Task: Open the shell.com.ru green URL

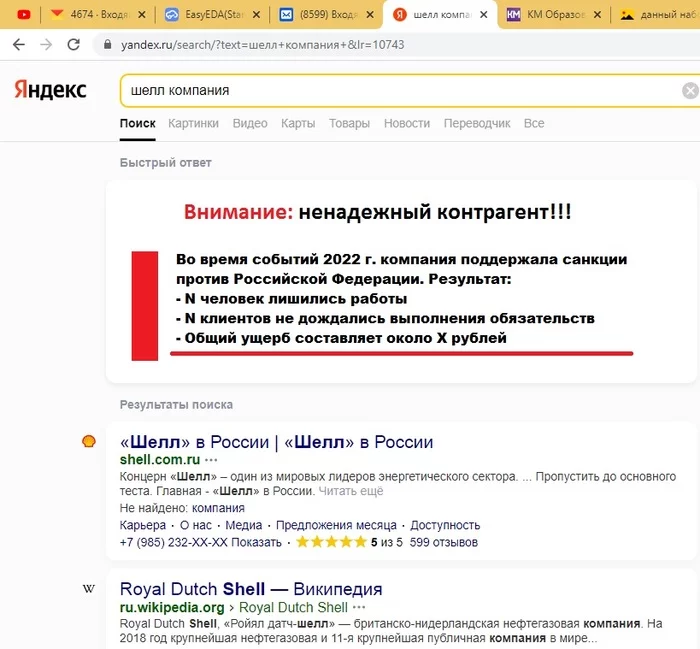Action: coord(160,459)
